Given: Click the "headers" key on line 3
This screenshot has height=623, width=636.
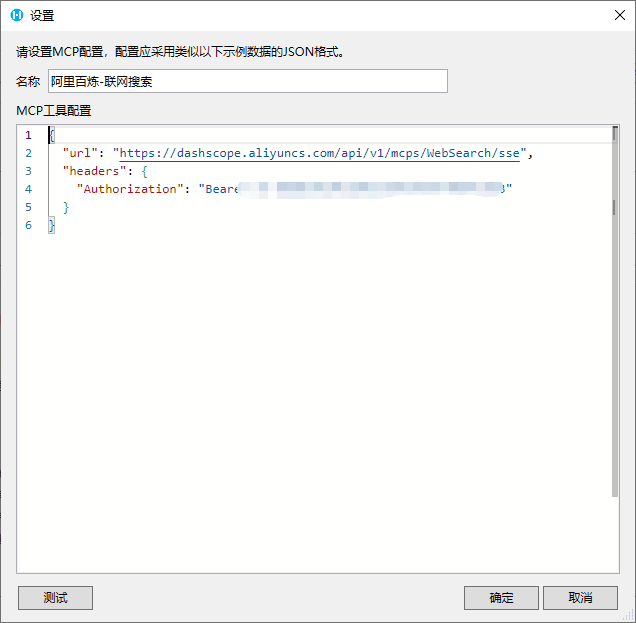Looking at the screenshot, I should [x=95, y=171].
